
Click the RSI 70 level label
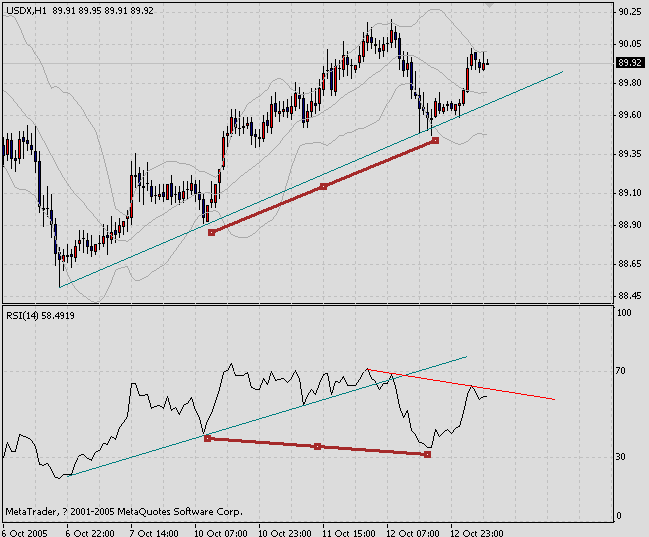tap(620, 371)
